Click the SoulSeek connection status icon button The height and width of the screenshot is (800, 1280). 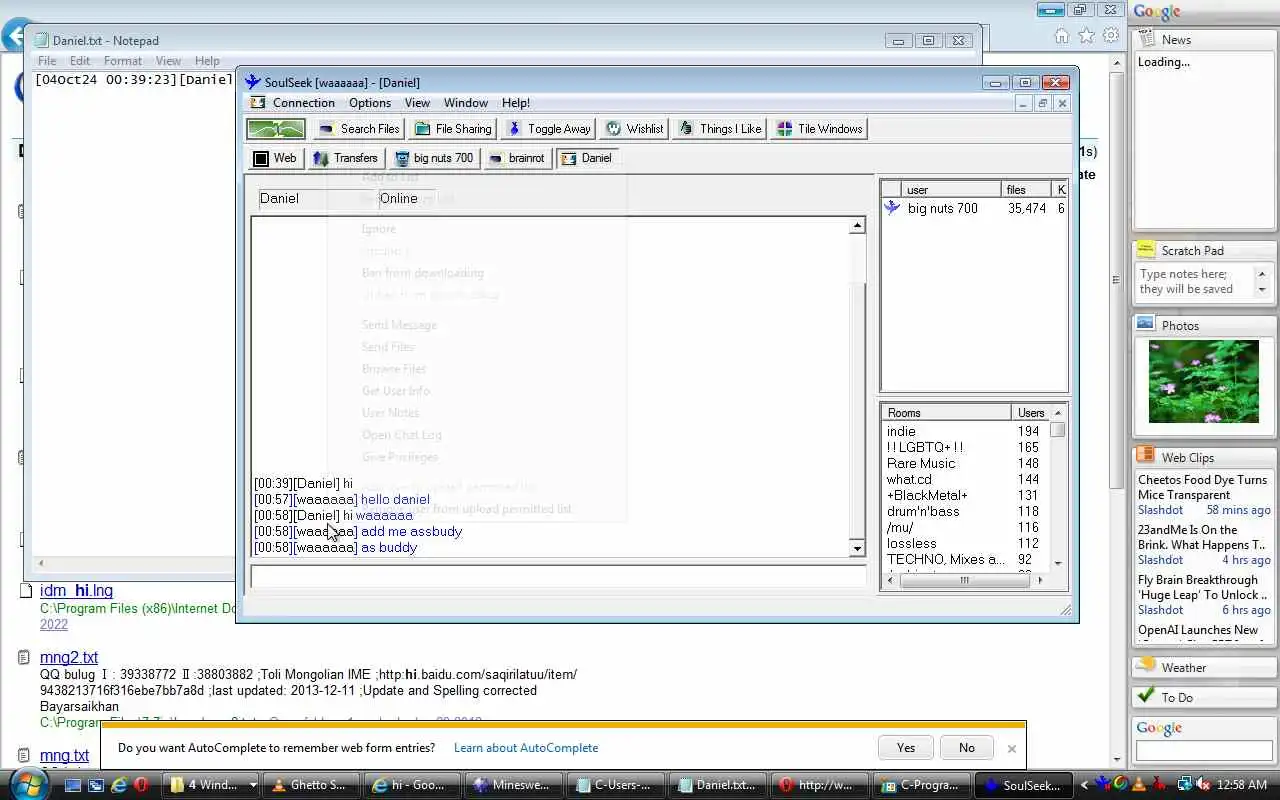point(276,129)
